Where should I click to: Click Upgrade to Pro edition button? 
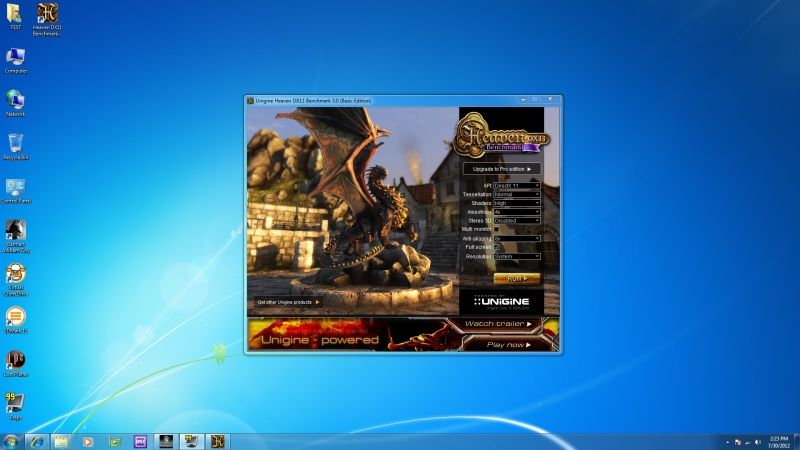click(x=502, y=169)
